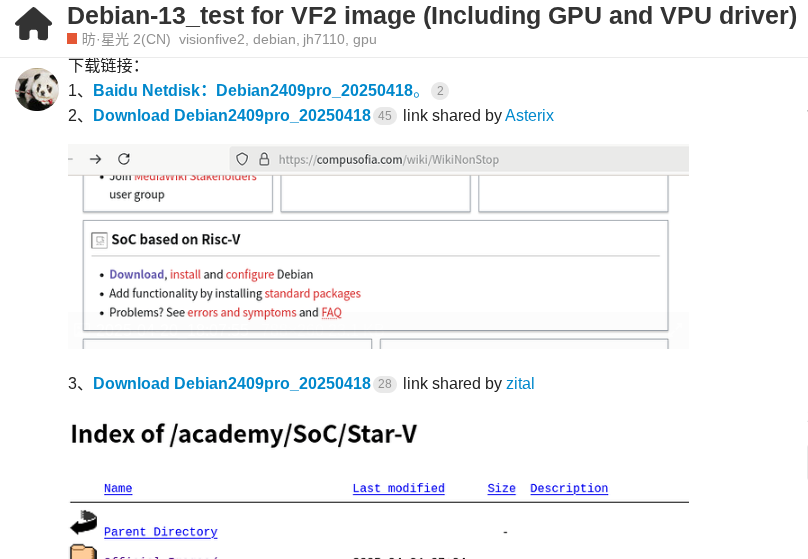Click the icon beside SoC based on Risc-V
The height and width of the screenshot is (559, 808).
click(99, 240)
